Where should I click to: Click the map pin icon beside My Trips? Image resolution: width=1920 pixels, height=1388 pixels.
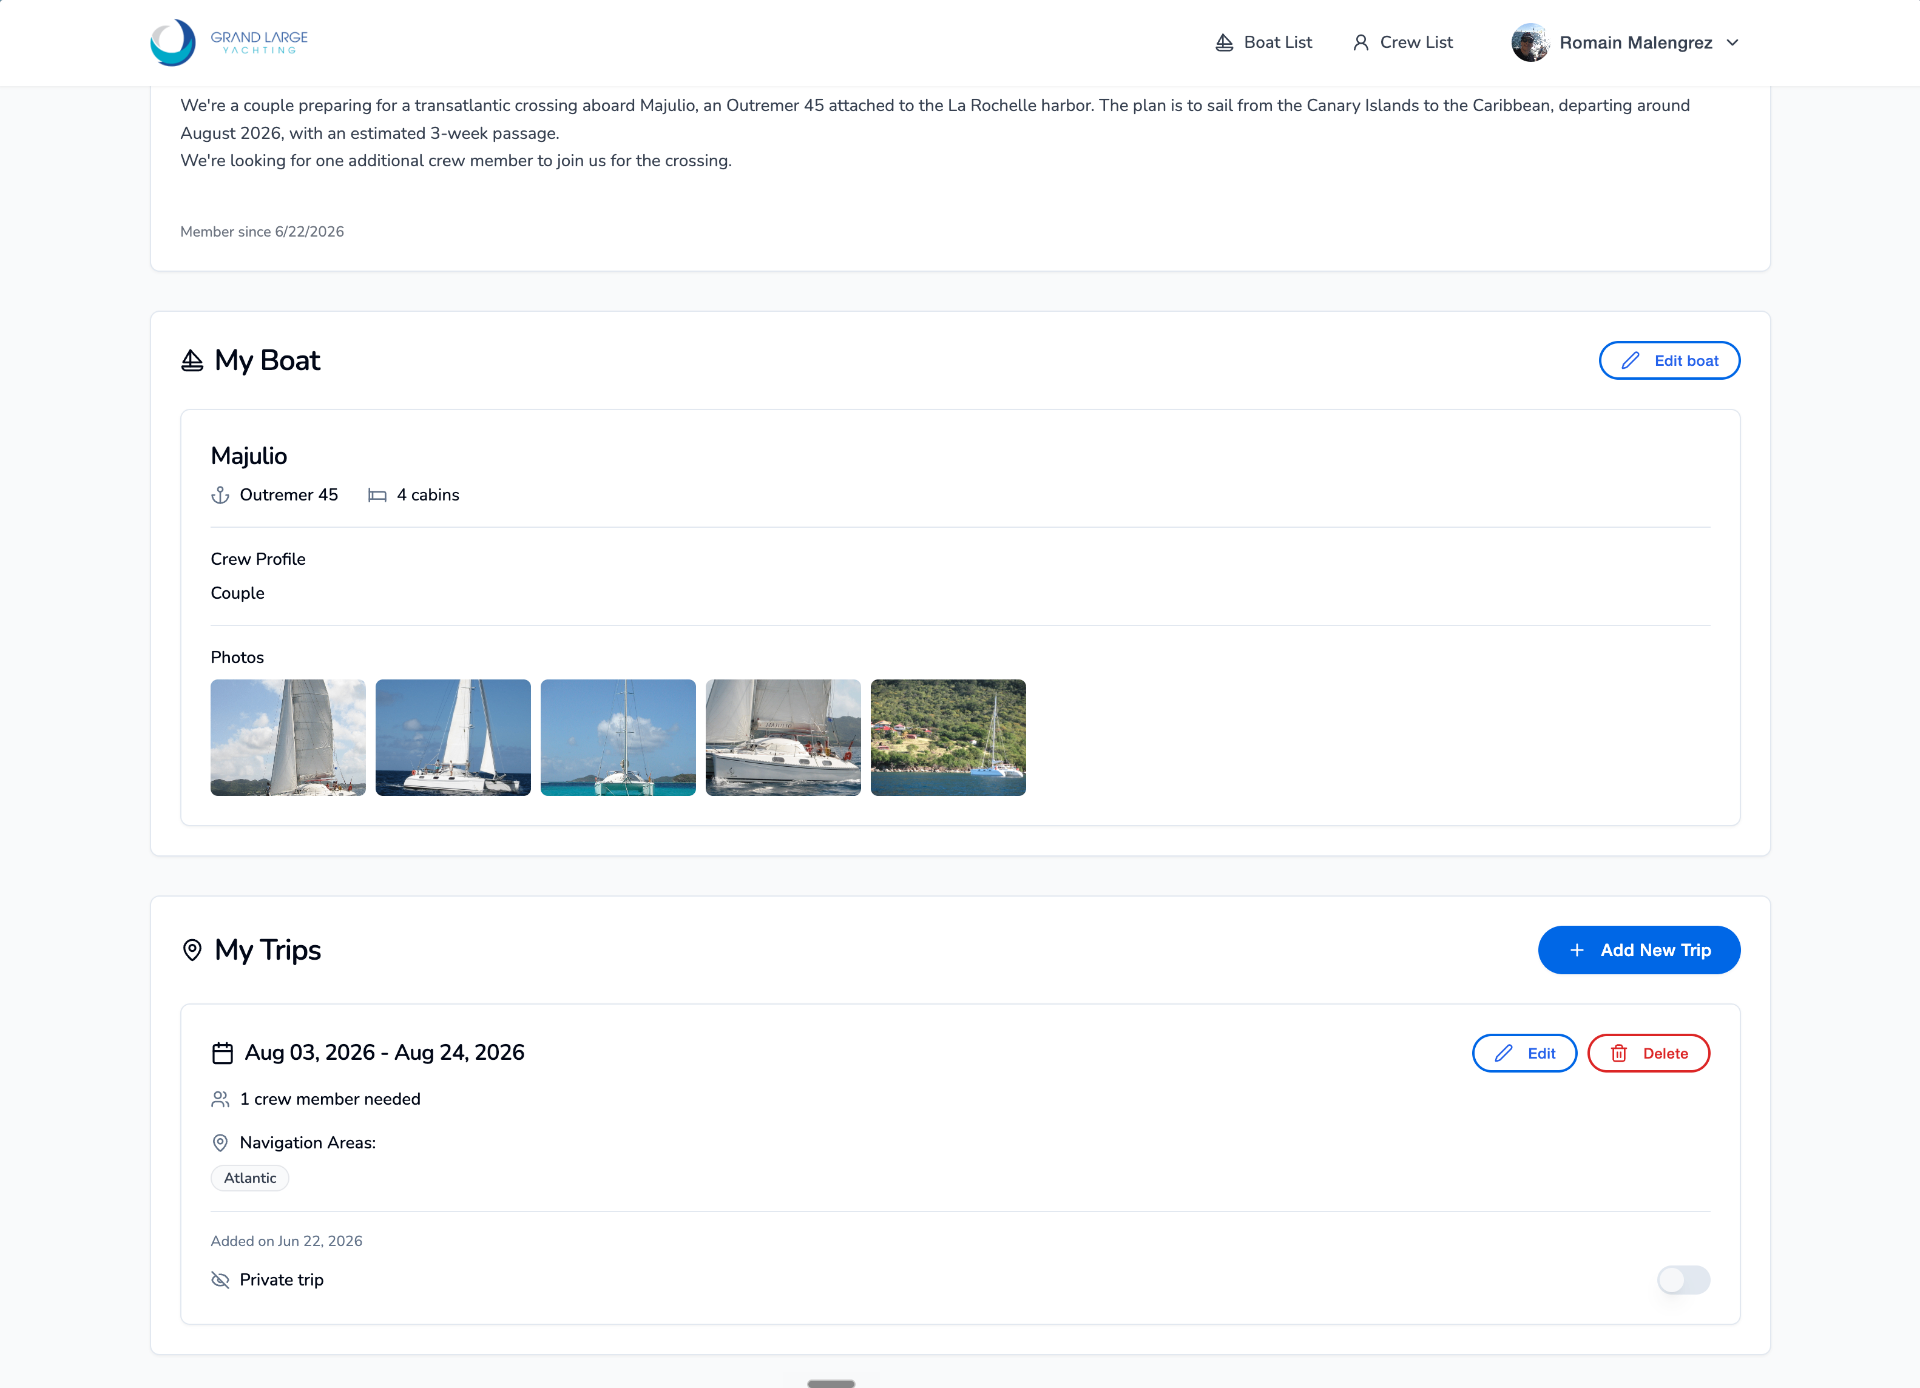(192, 950)
